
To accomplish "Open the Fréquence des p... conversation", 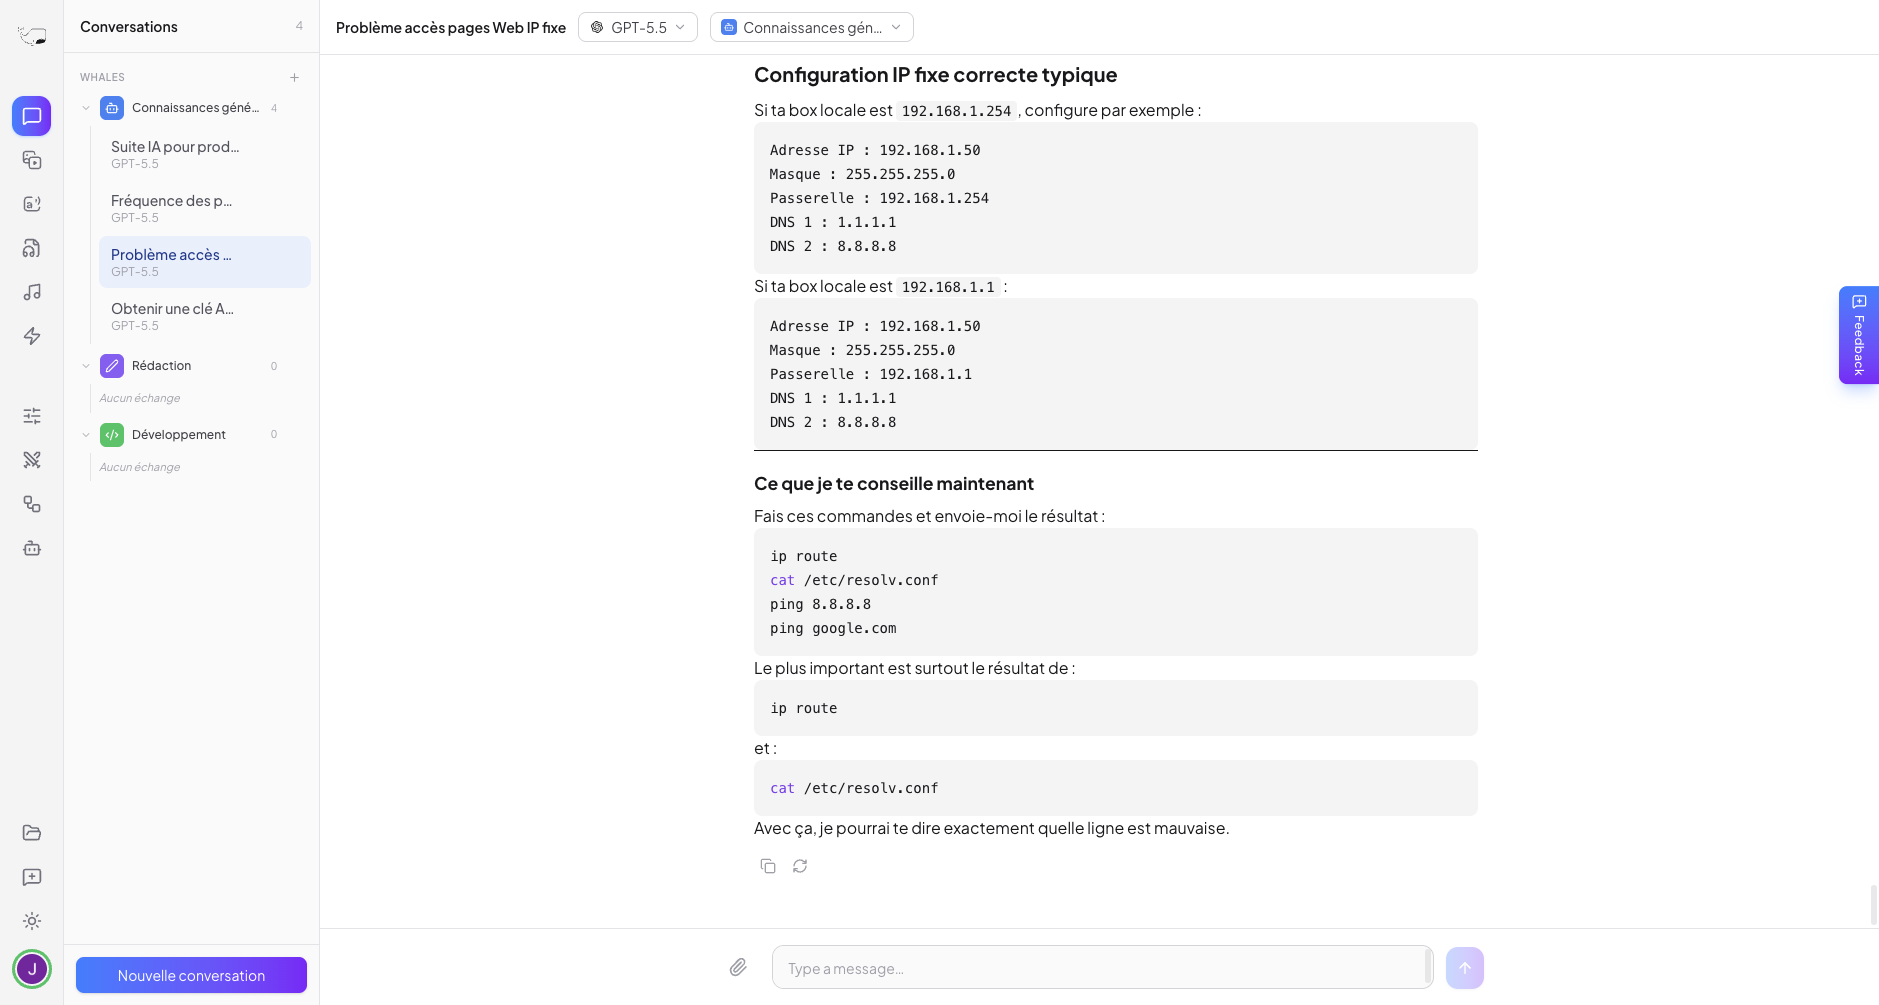I will (205, 208).
